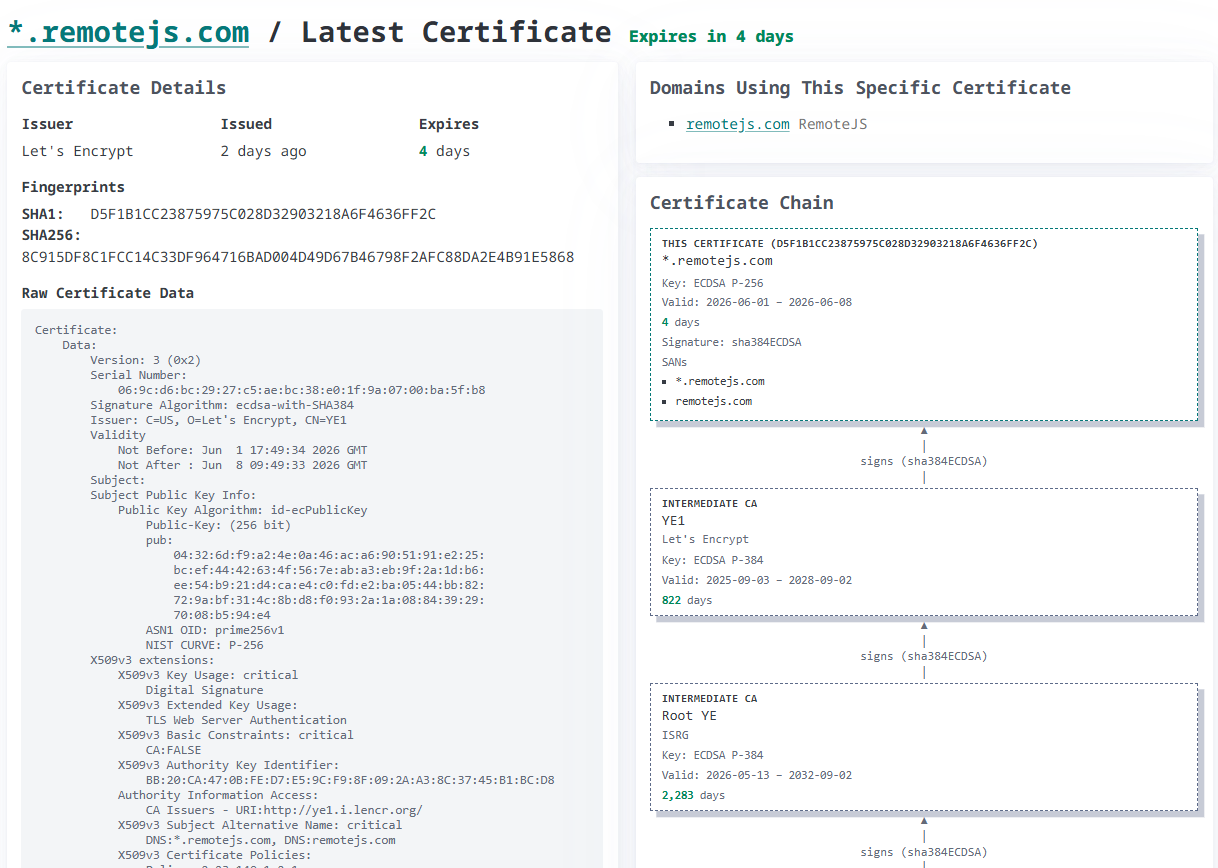
Task: Click the 'CA:FALSE' basic constraints line
Action: (x=173, y=750)
